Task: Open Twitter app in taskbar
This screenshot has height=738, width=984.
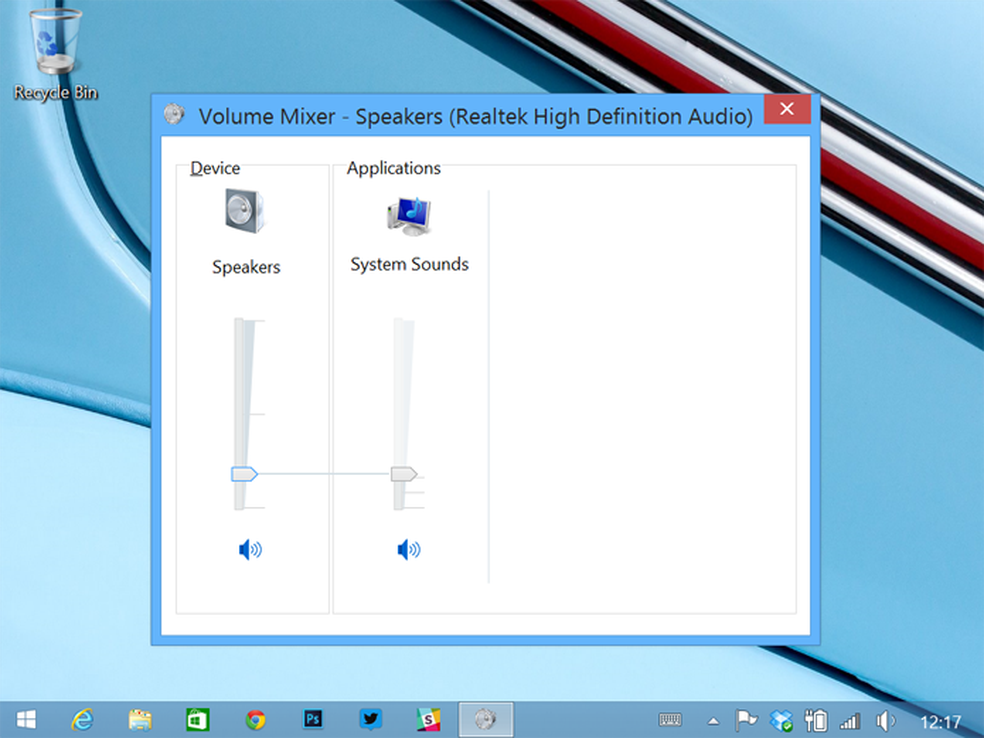Action: click(371, 719)
